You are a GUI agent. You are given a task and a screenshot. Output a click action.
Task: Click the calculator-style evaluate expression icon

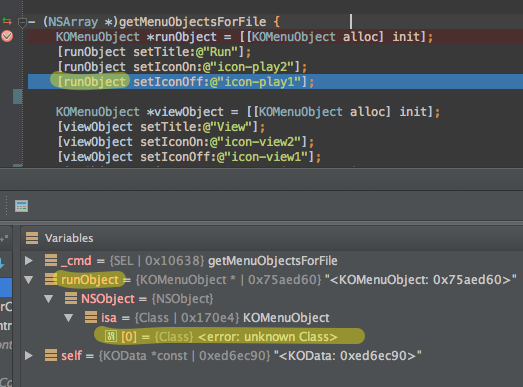click(x=21, y=206)
